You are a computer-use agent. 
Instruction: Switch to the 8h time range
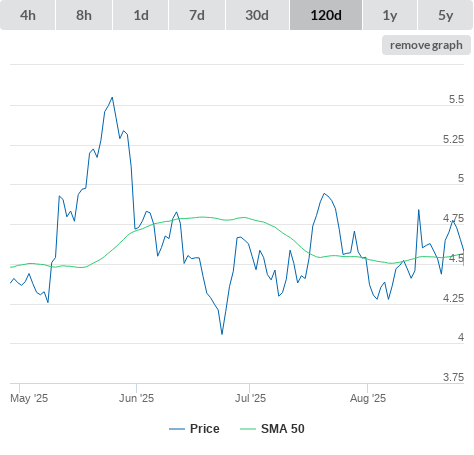(84, 15)
